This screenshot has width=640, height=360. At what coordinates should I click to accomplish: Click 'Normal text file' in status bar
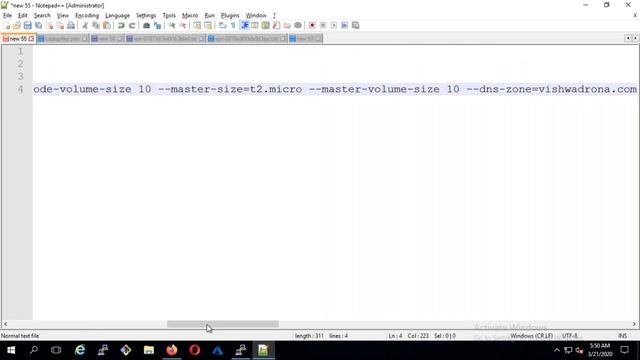pos(20,336)
